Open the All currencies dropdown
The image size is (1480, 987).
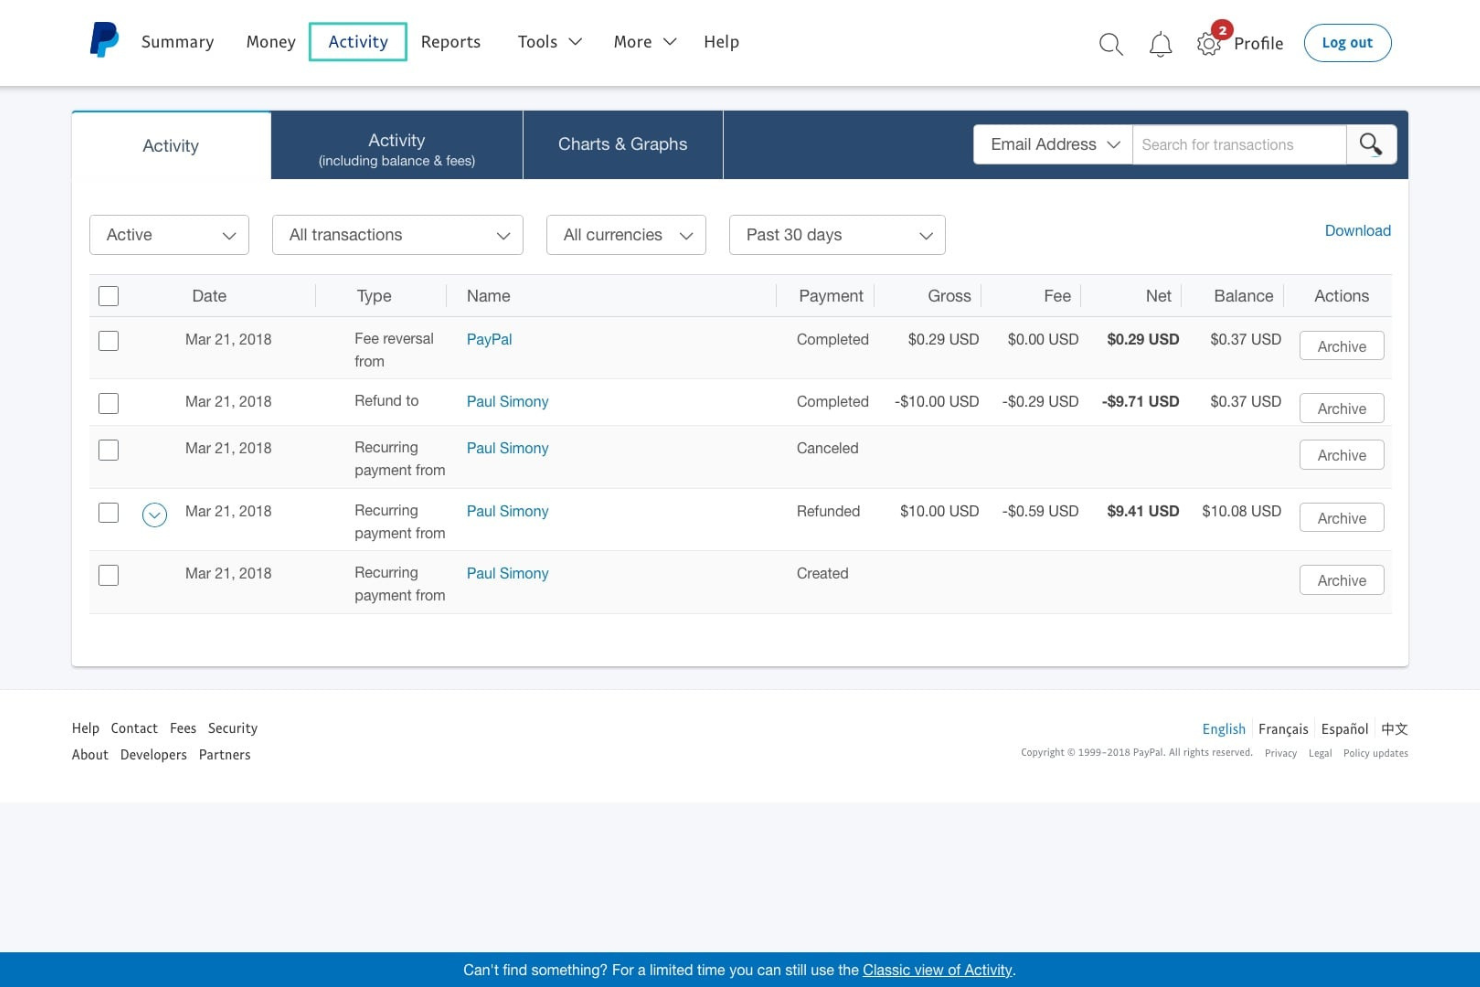tap(625, 235)
